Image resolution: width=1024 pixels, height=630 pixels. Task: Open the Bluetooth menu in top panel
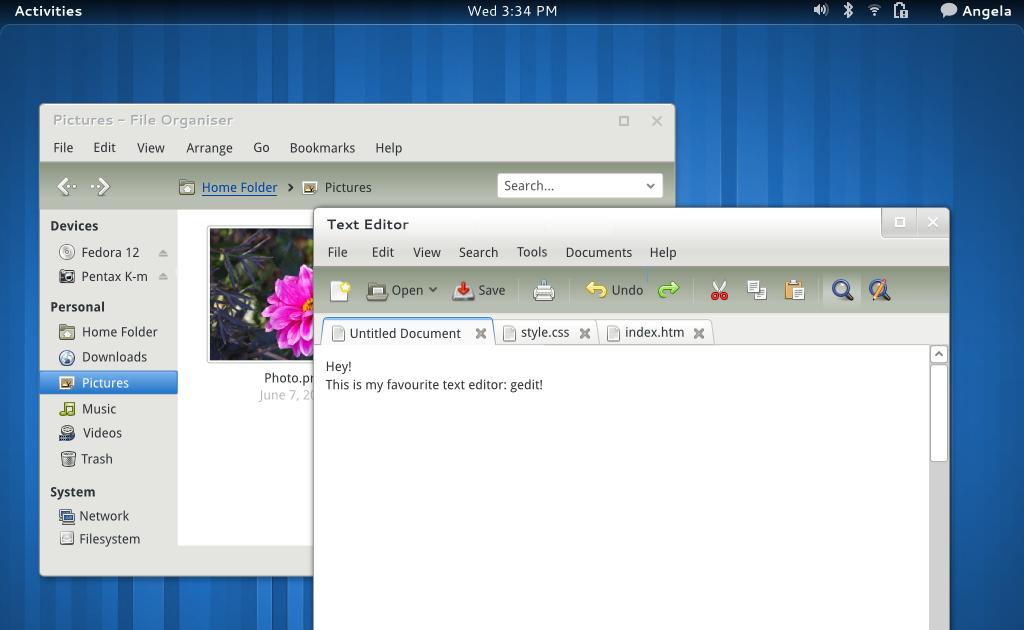coord(847,11)
